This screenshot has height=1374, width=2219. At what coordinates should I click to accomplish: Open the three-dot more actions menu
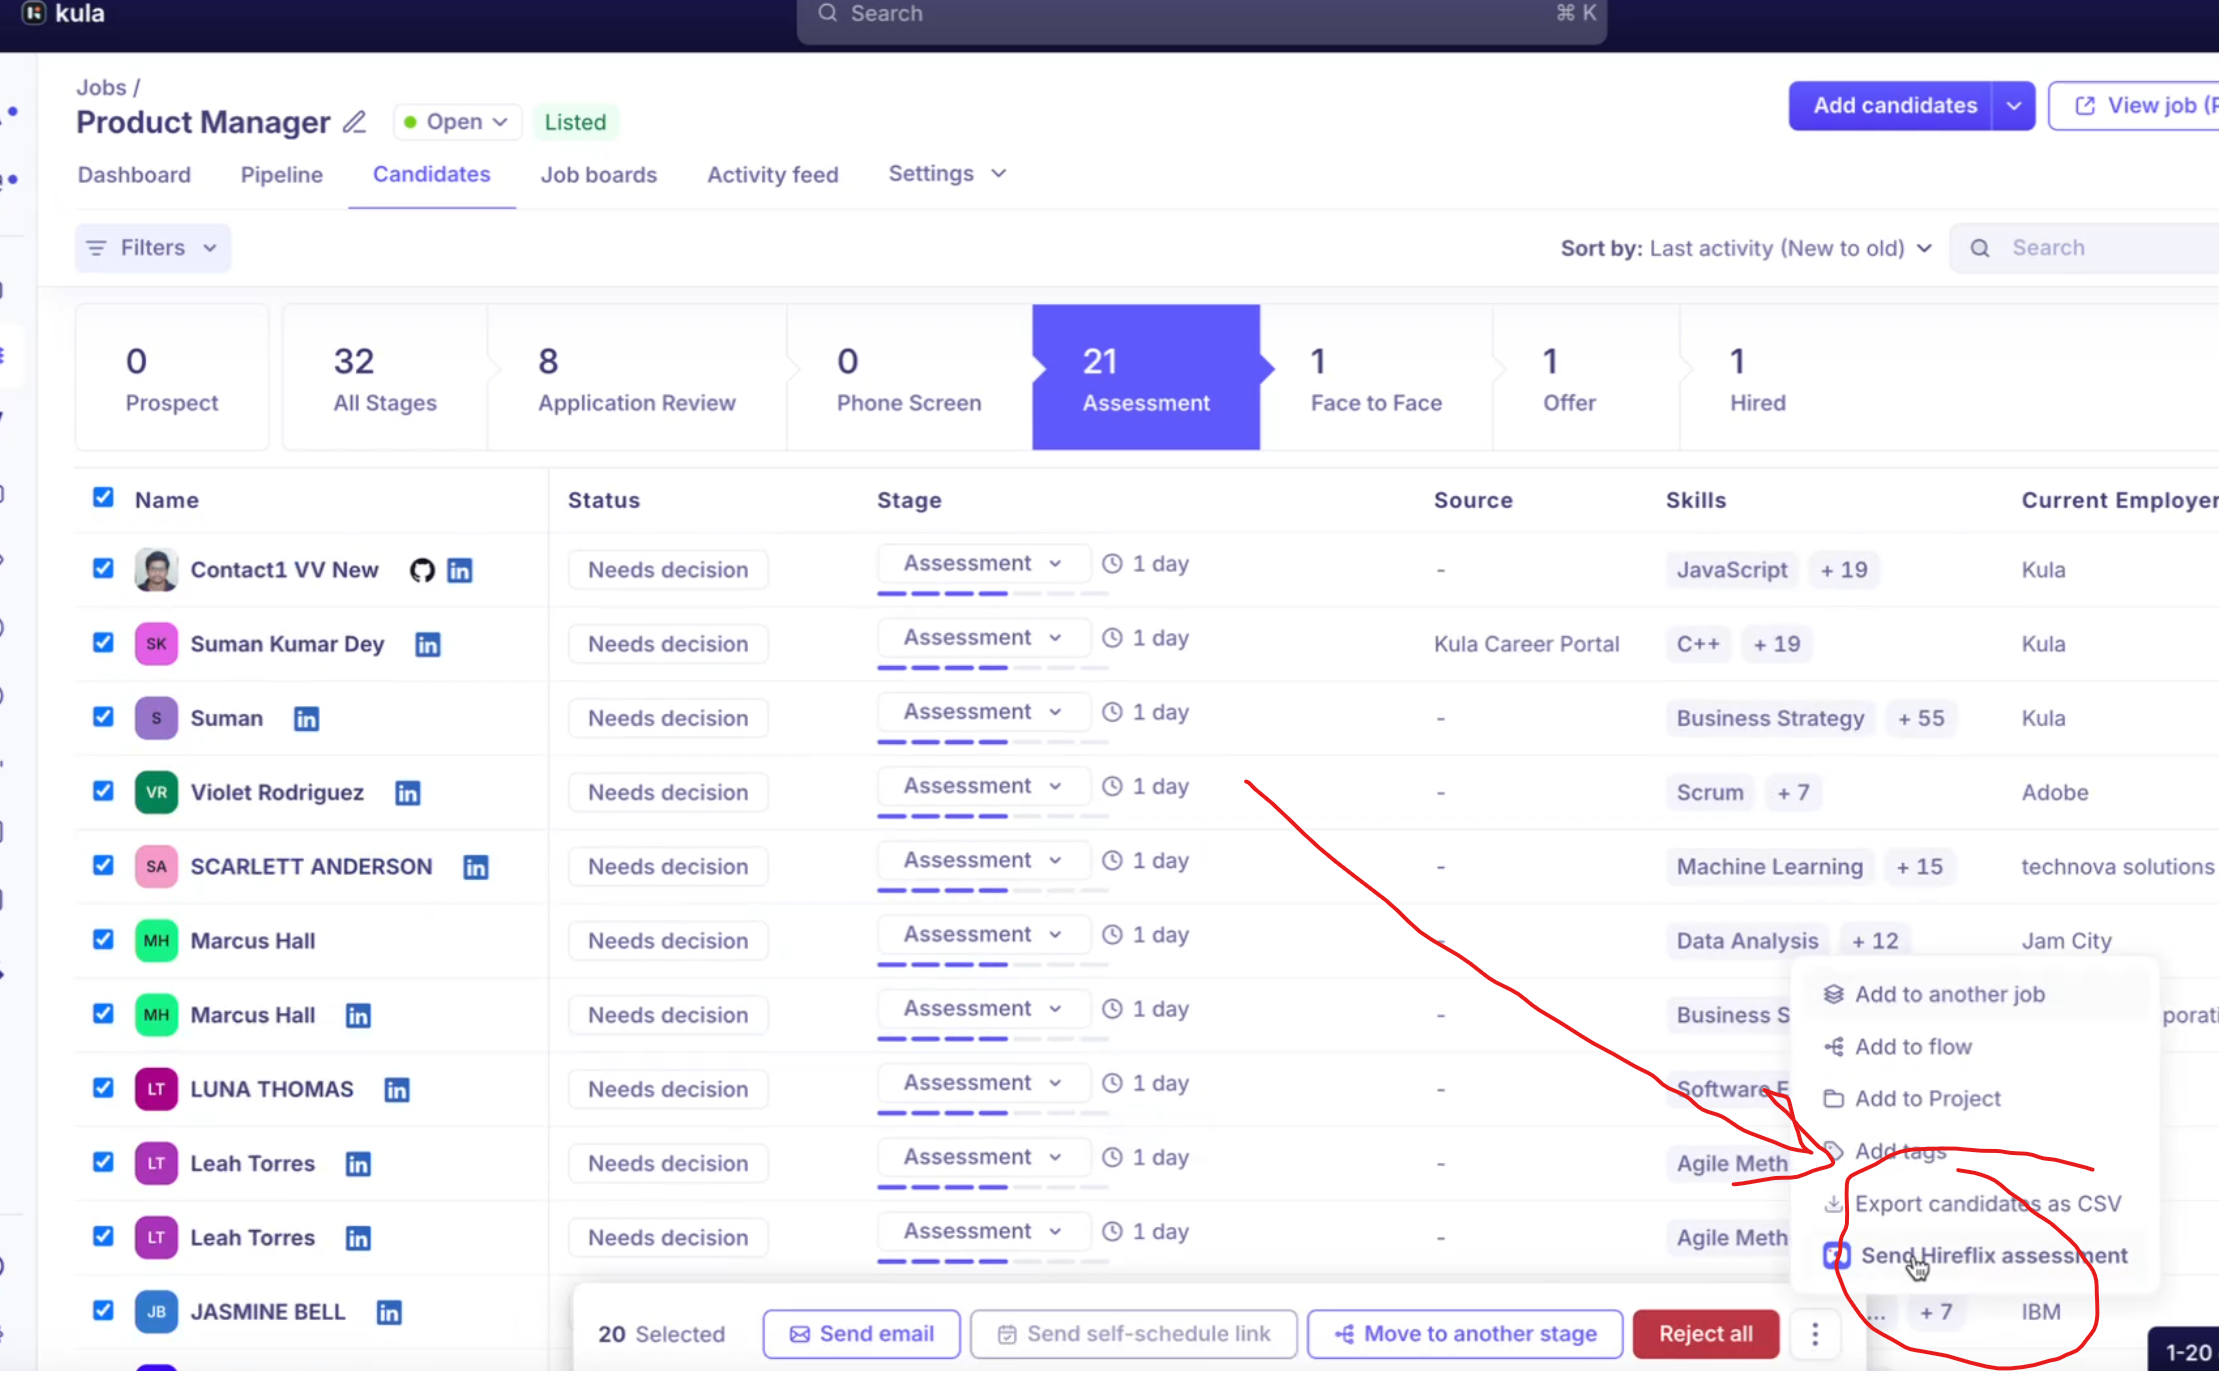[1815, 1334]
